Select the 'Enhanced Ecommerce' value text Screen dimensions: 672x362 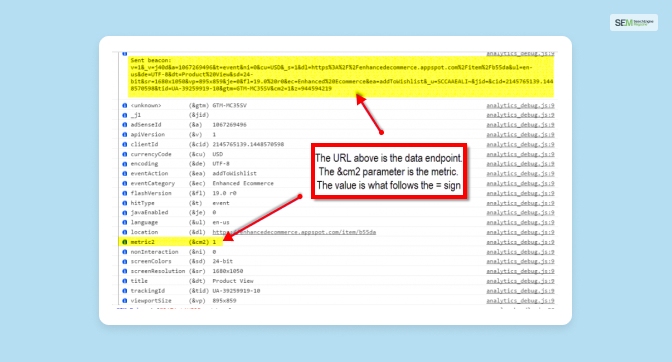tap(243, 183)
